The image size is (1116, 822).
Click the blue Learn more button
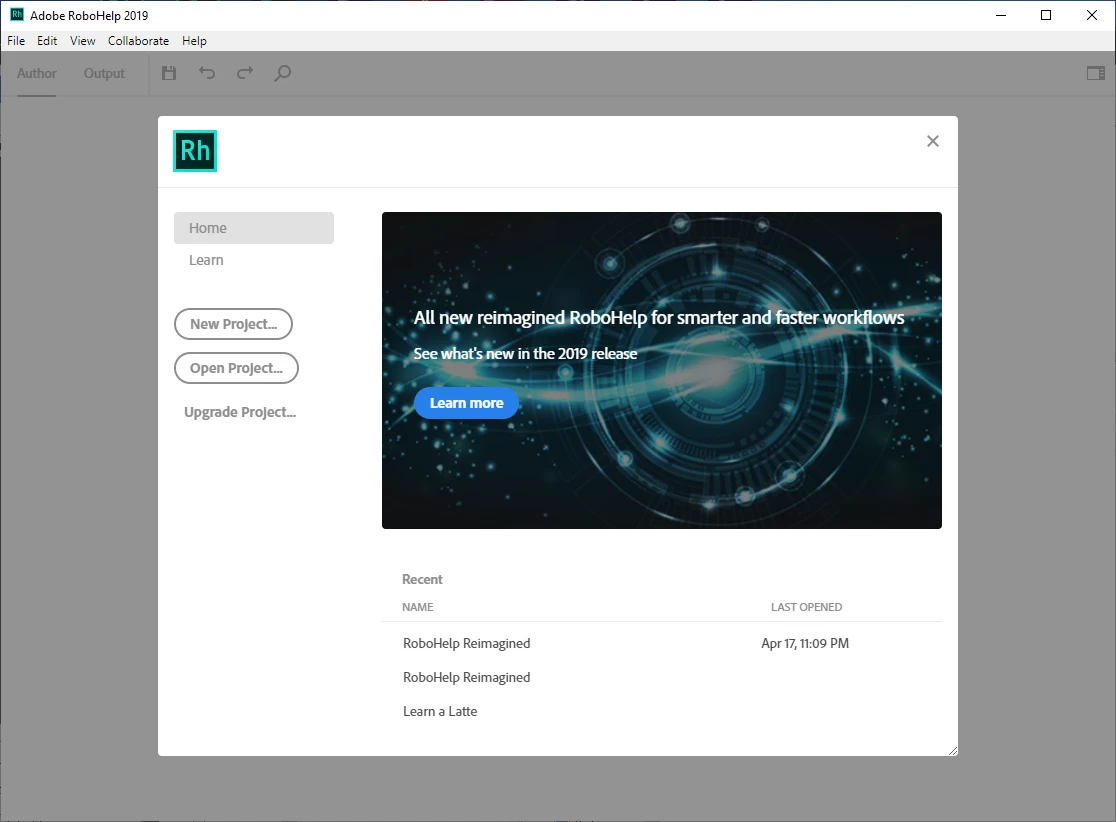pos(466,403)
